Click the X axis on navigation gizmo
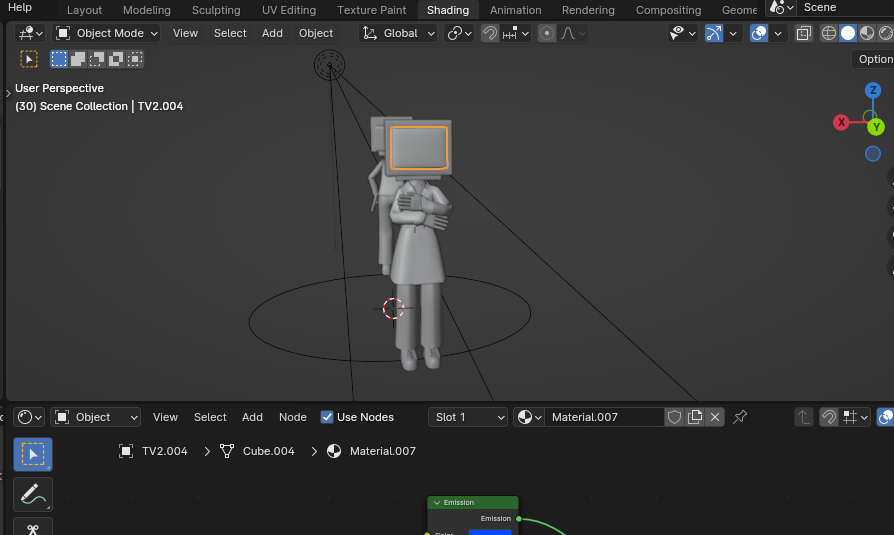 tap(841, 122)
